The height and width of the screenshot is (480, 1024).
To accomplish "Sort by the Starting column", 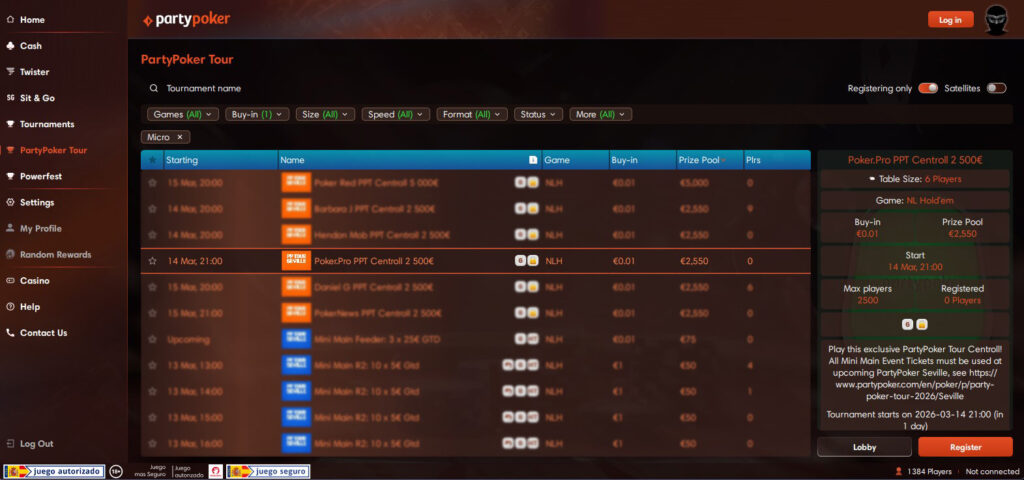I will click(182, 160).
